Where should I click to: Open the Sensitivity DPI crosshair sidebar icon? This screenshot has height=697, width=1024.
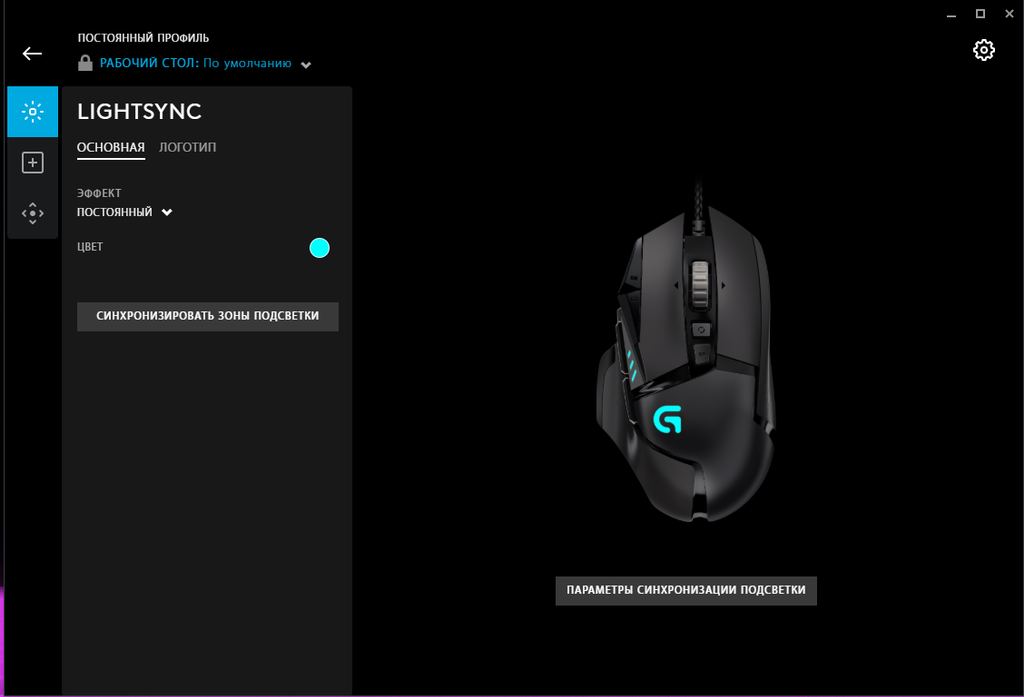point(33,213)
